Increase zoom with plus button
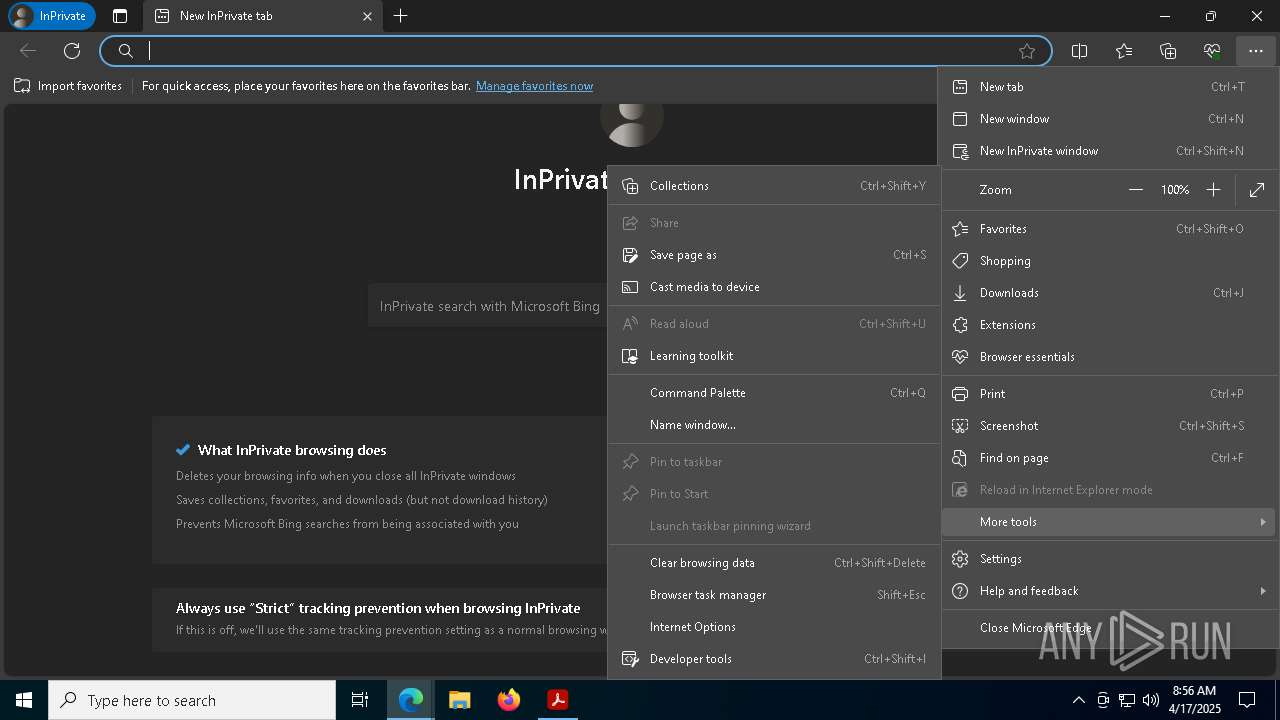Viewport: 1280px width, 720px height. pos(1213,190)
